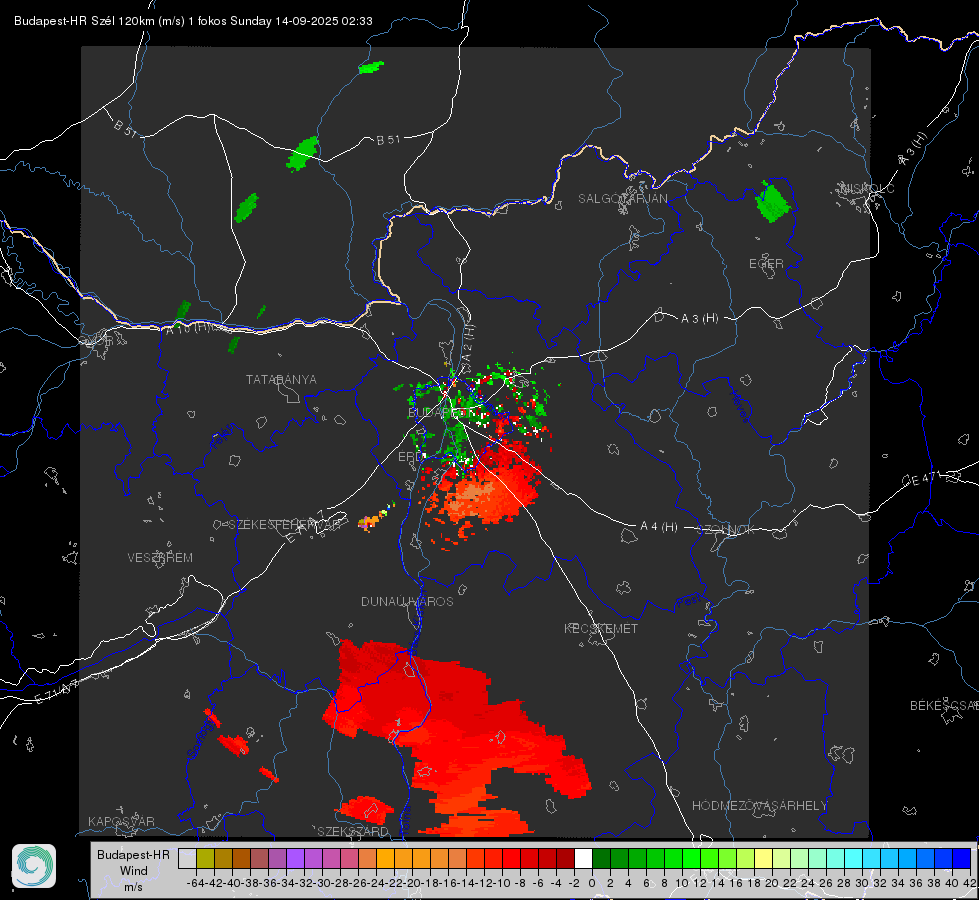Click the KAPOSVÁR city label
This screenshot has height=900, width=979.
[x=121, y=821]
